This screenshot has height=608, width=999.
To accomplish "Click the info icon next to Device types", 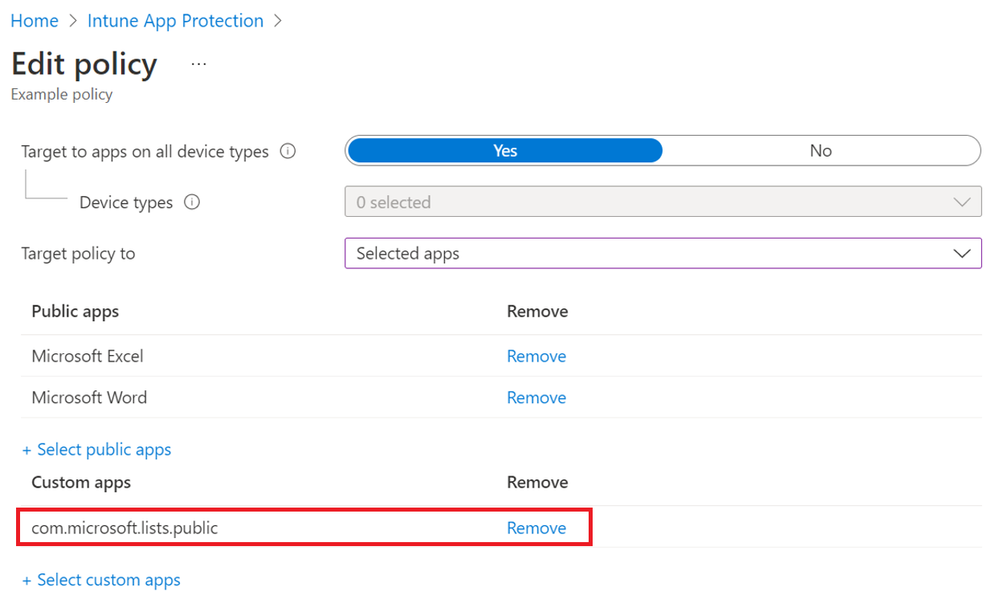I will tap(192, 202).
